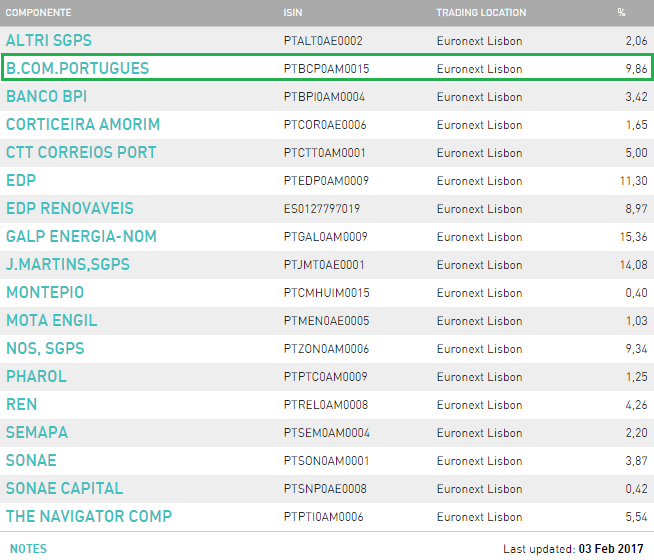The image size is (654, 560).
Task: Open the SEMAPA component link
Action: (x=37, y=432)
